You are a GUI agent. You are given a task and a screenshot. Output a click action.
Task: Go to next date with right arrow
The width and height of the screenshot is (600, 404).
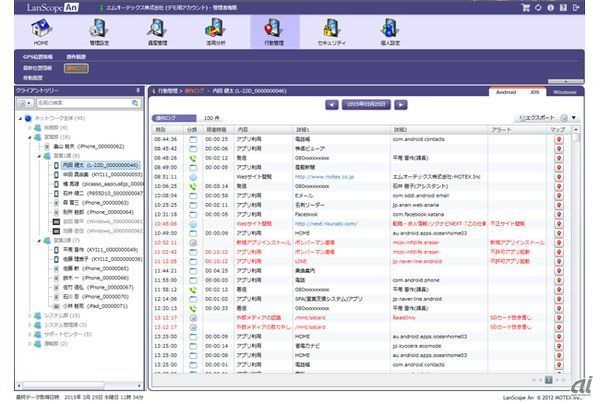click(x=401, y=103)
